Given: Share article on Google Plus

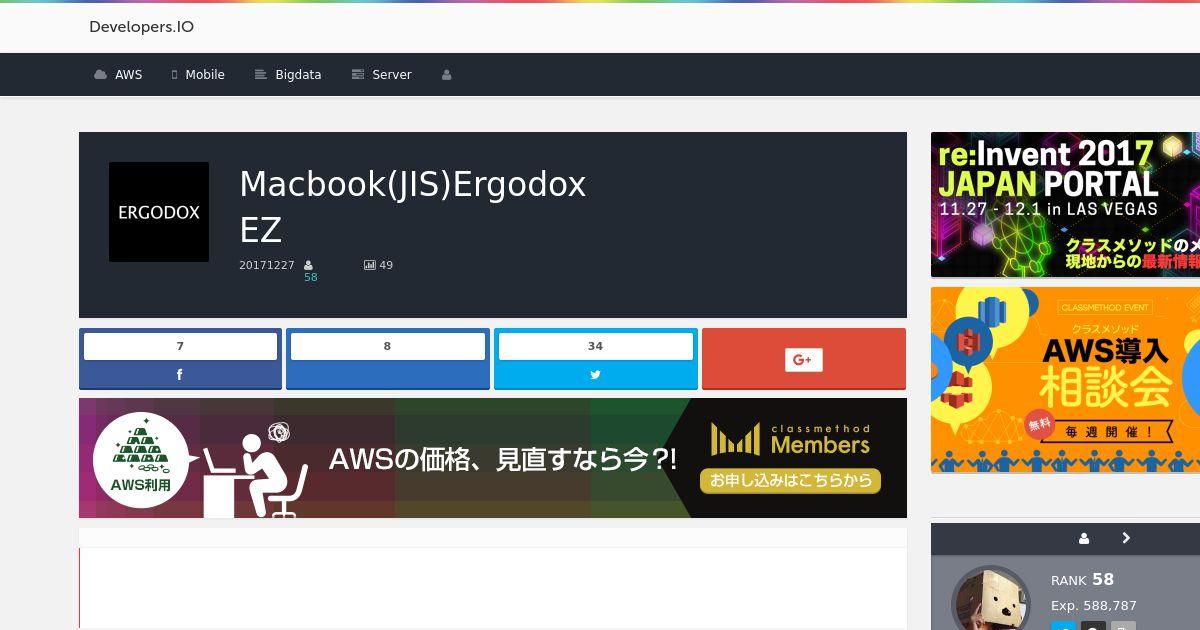Looking at the screenshot, I should (804, 359).
